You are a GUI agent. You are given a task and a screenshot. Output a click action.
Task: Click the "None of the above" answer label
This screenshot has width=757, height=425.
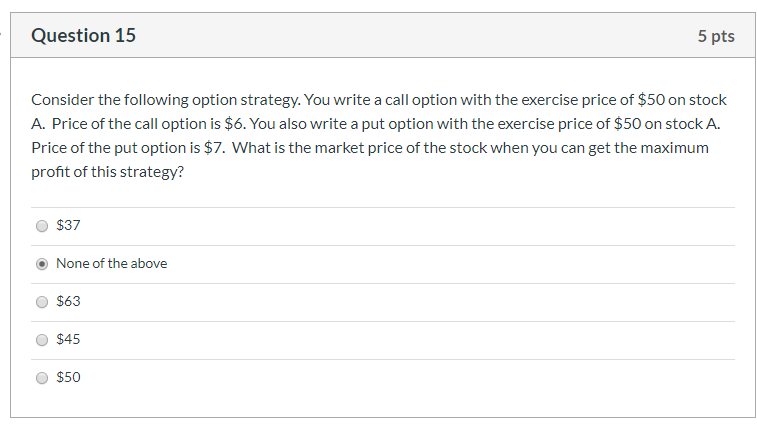click(111, 264)
